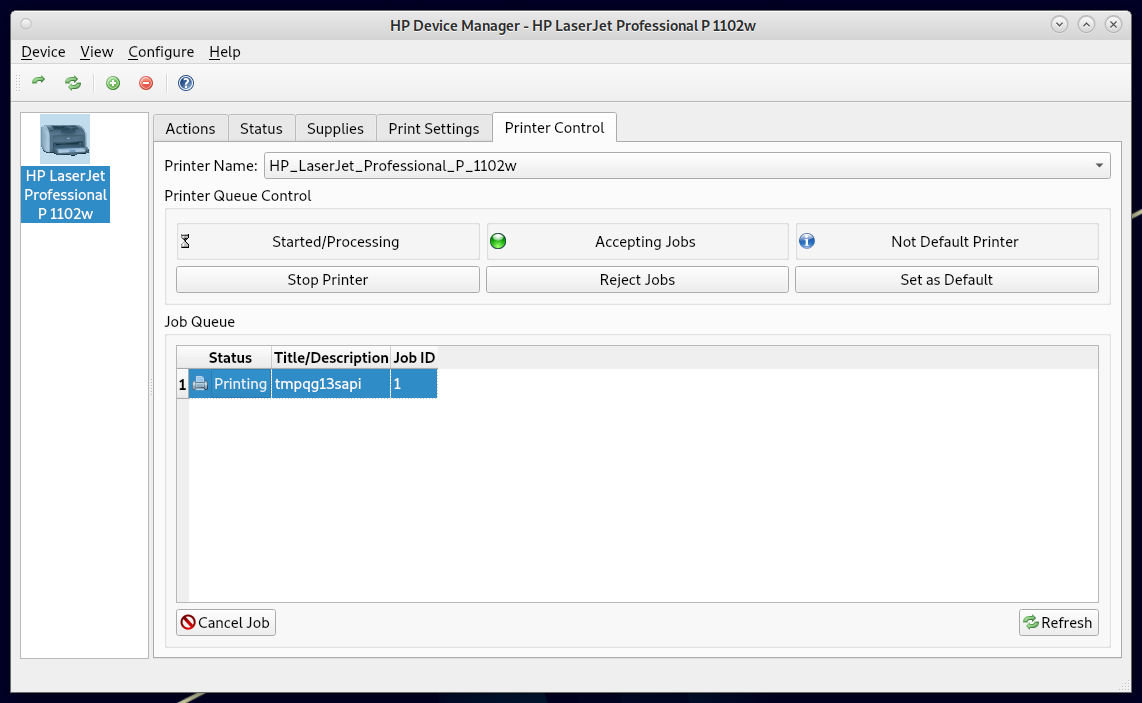Close the HP Device Manager window
This screenshot has height=703, width=1142.
pyautogui.click(x=1113, y=25)
